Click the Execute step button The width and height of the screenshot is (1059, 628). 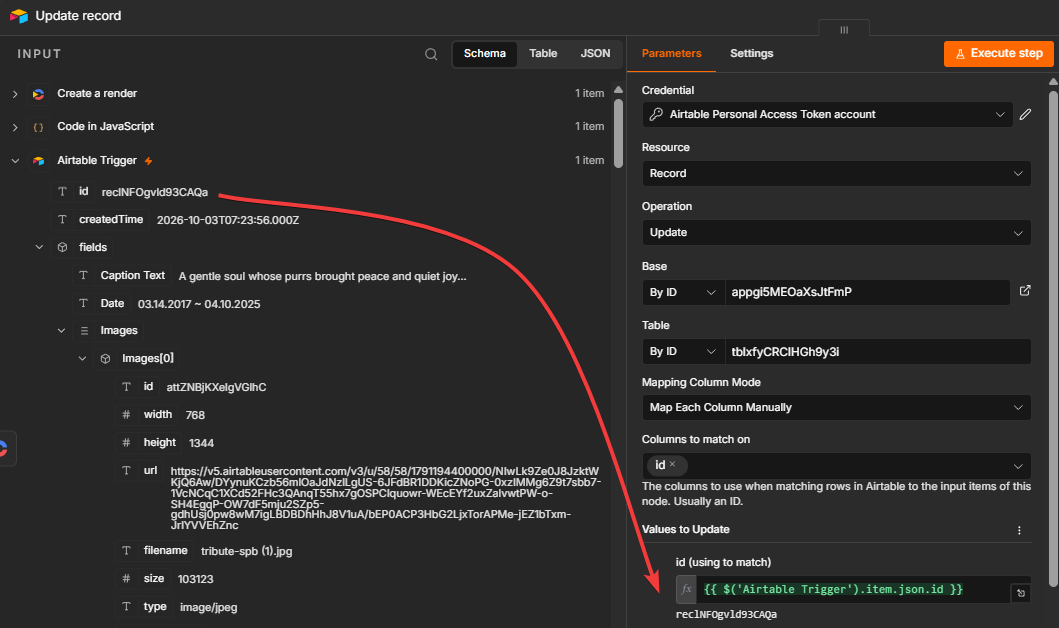[998, 53]
